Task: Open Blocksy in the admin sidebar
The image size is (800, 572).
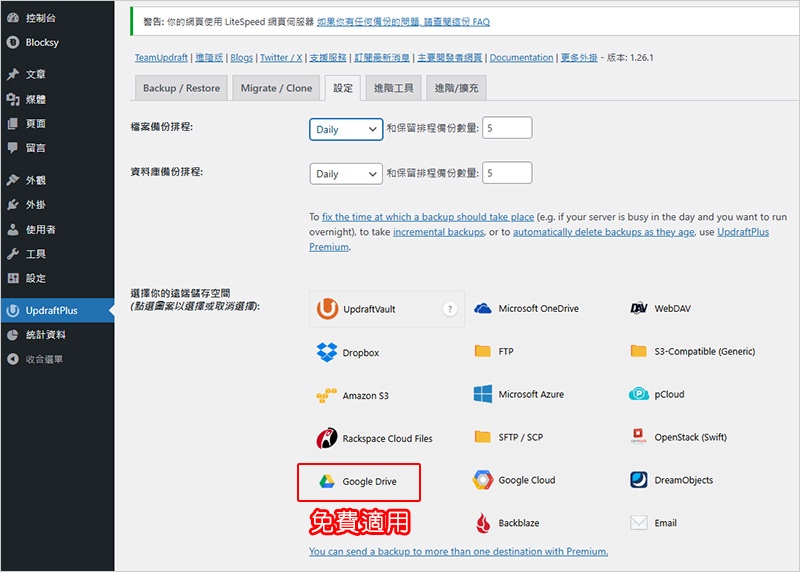Action: (x=42, y=42)
